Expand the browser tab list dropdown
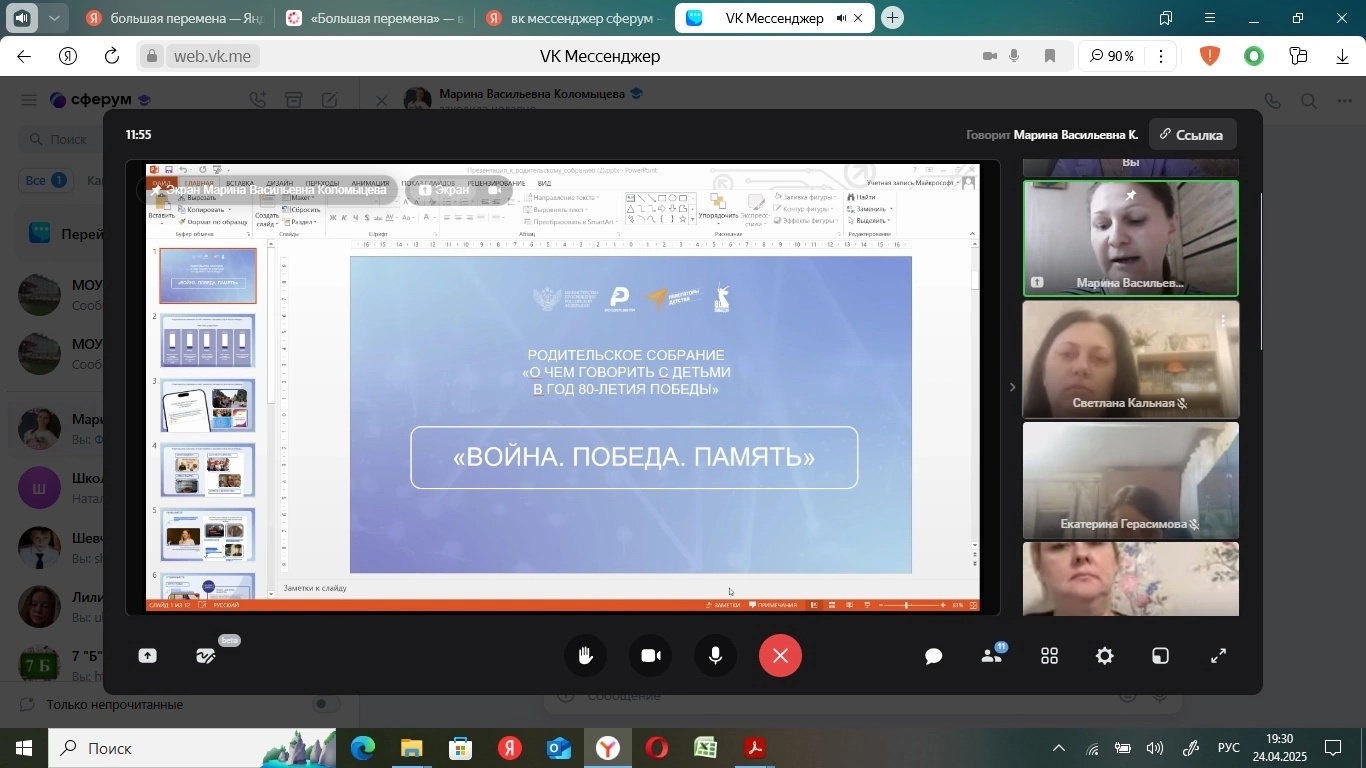Image resolution: width=1366 pixels, height=768 pixels. (54, 18)
